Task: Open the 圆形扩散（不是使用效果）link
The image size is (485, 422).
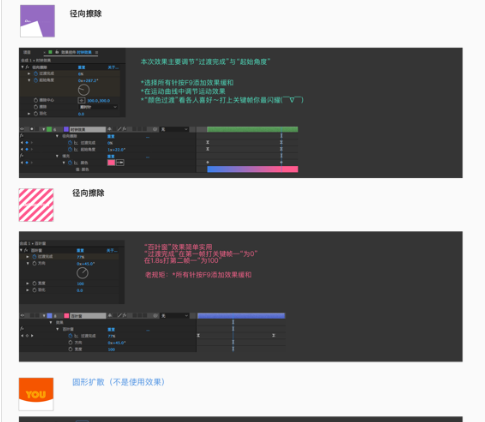Action: point(119,382)
